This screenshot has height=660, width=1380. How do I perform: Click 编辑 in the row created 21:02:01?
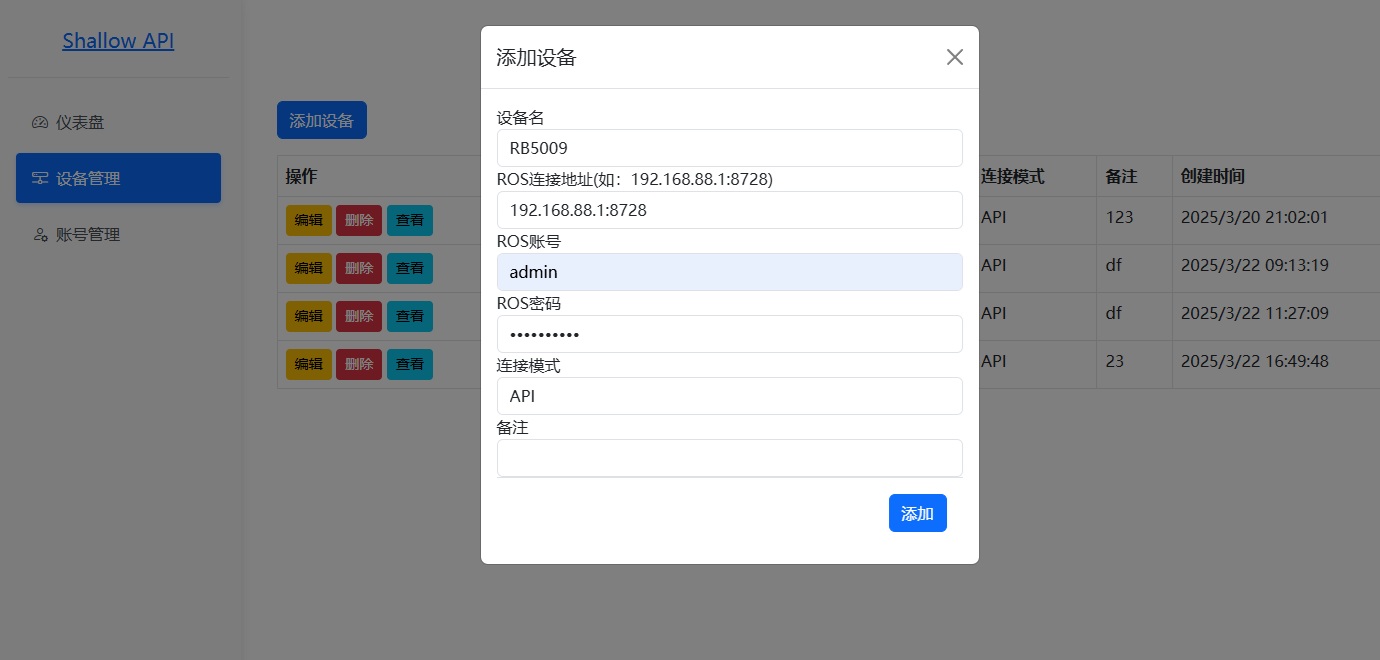point(308,220)
